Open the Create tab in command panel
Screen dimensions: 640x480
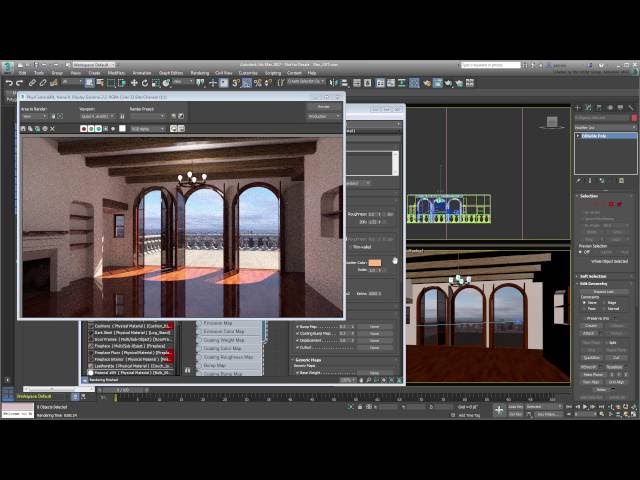coord(578,108)
